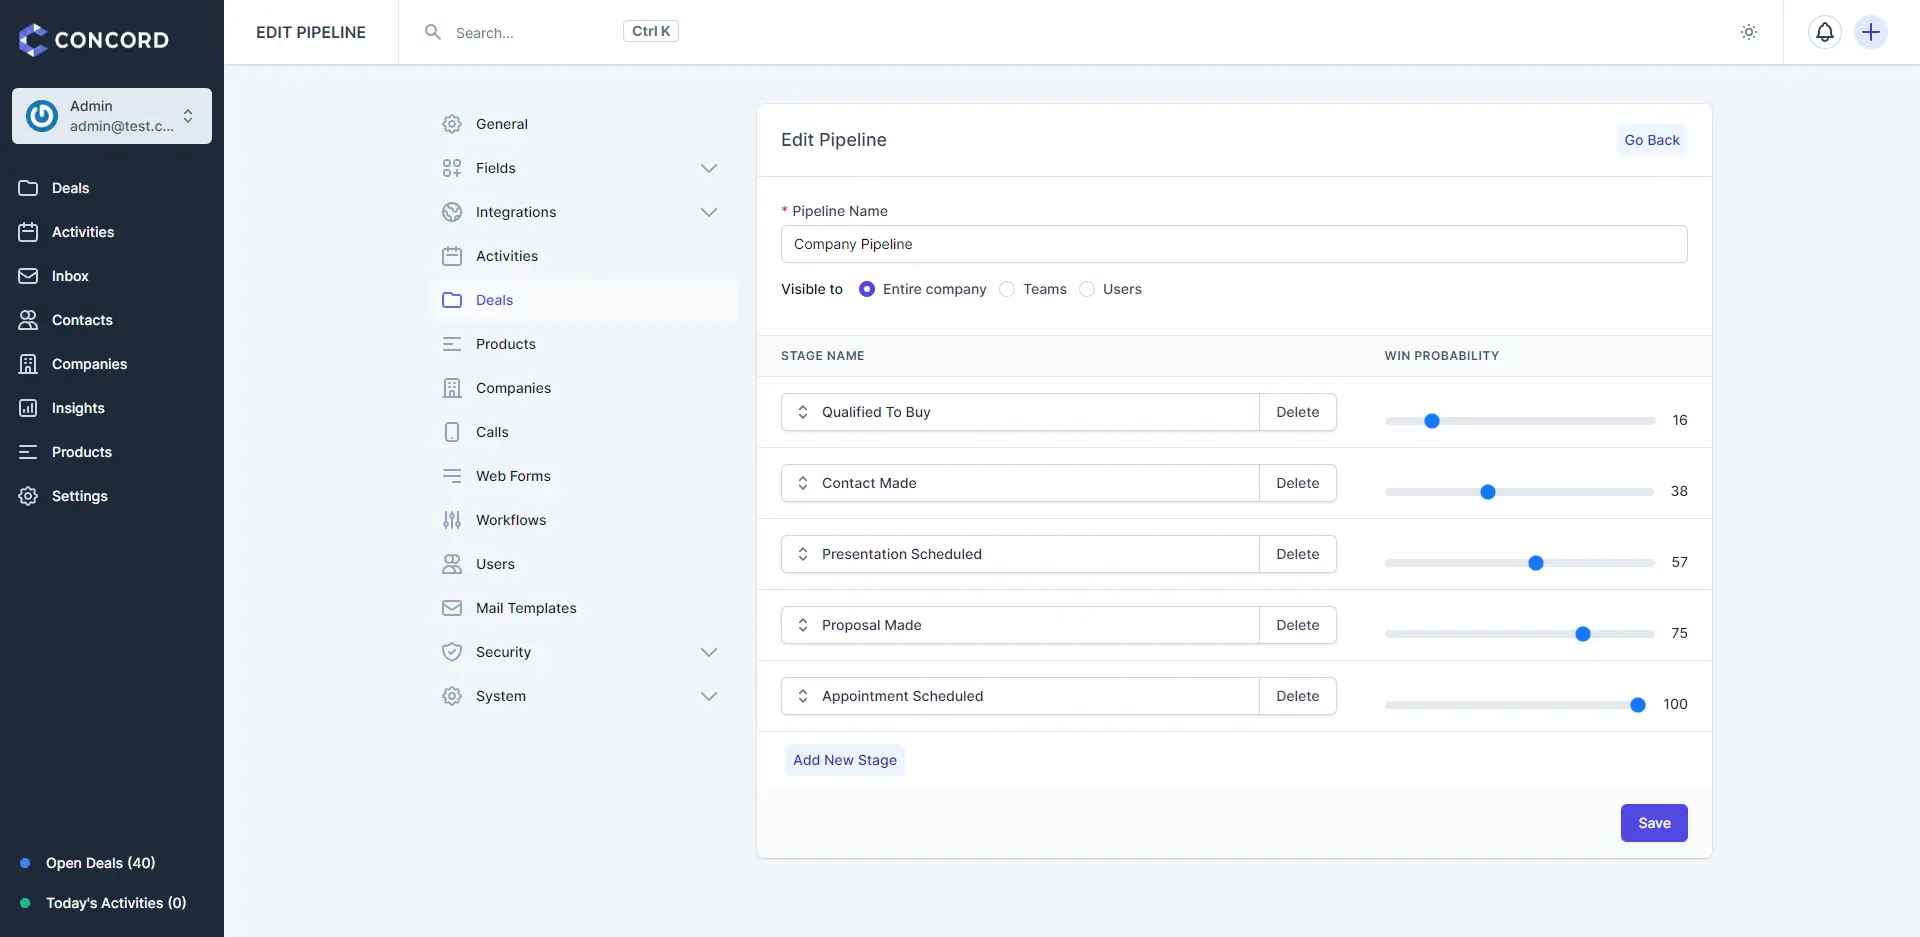The image size is (1920, 937).
Task: Delete the Qualified To Buy stage
Action: (x=1297, y=412)
